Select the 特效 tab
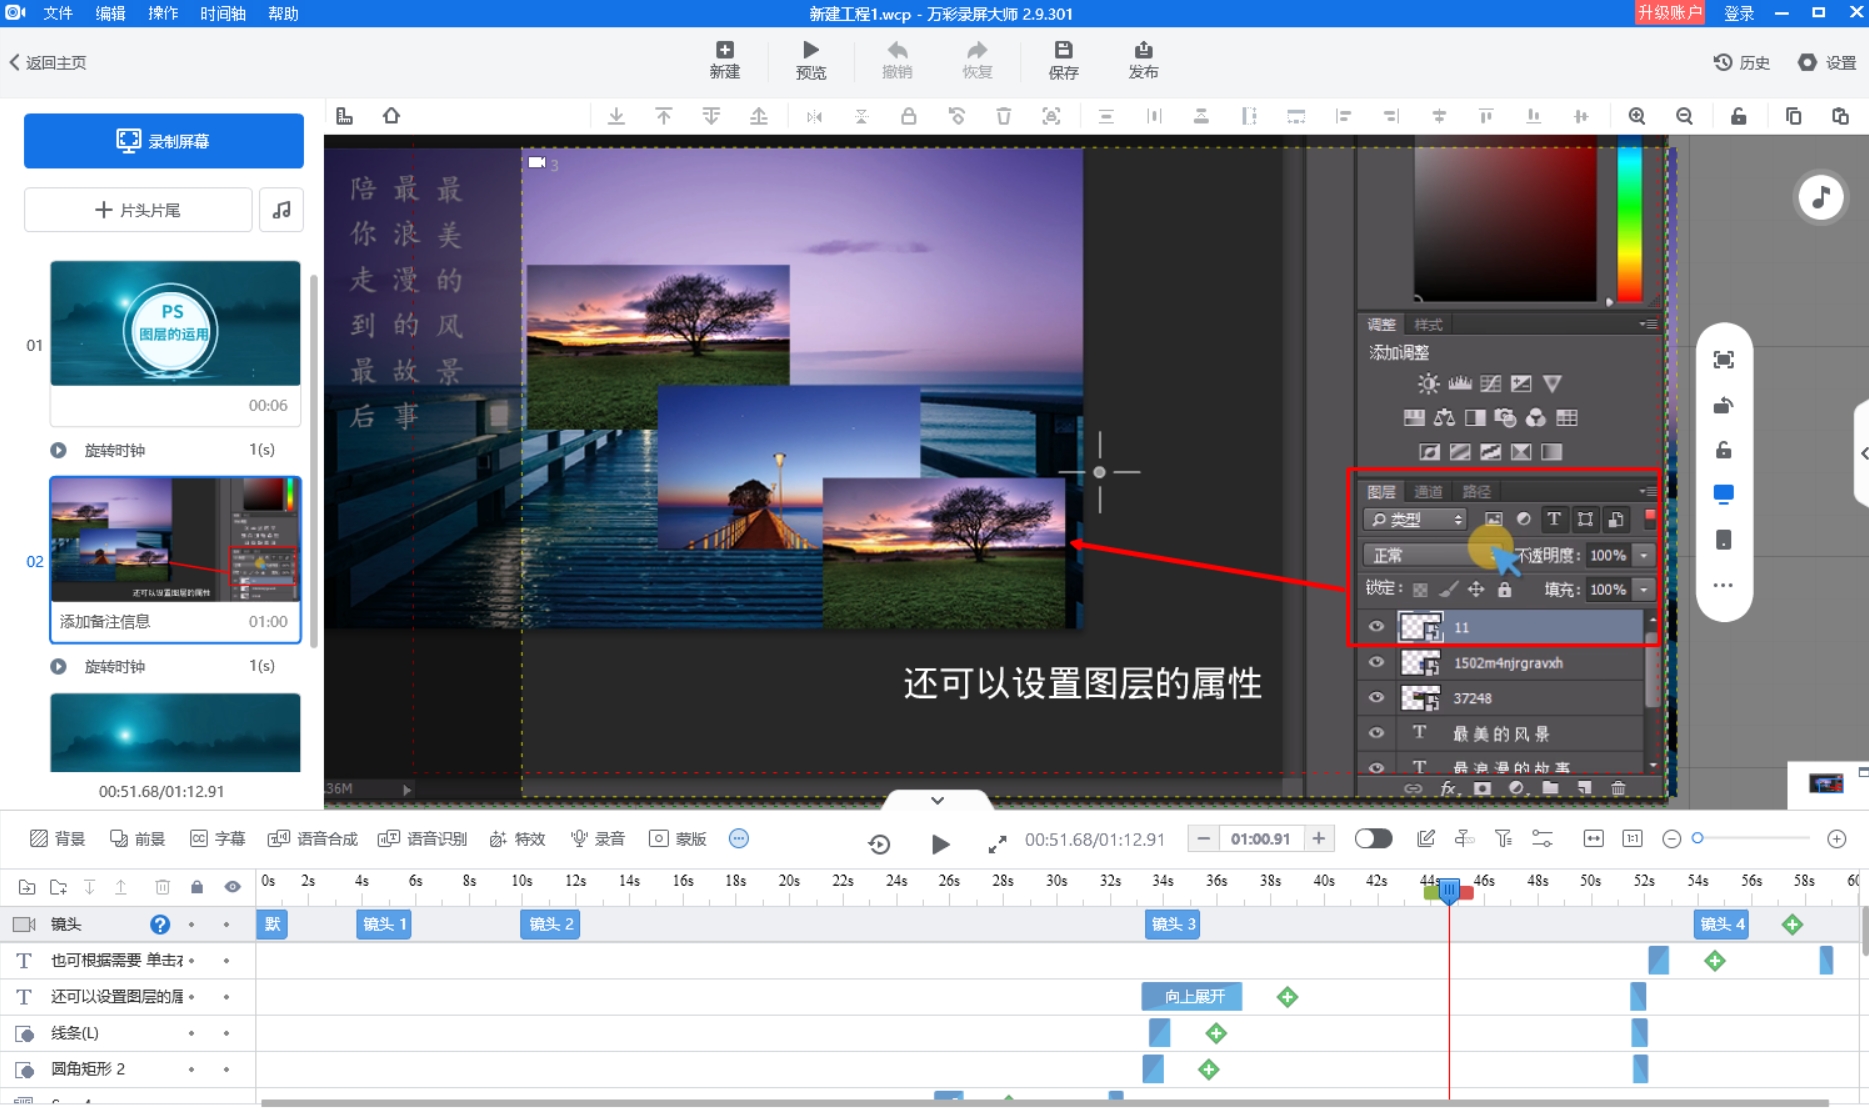Screen dimensions: 1869x1116 click(x=517, y=839)
